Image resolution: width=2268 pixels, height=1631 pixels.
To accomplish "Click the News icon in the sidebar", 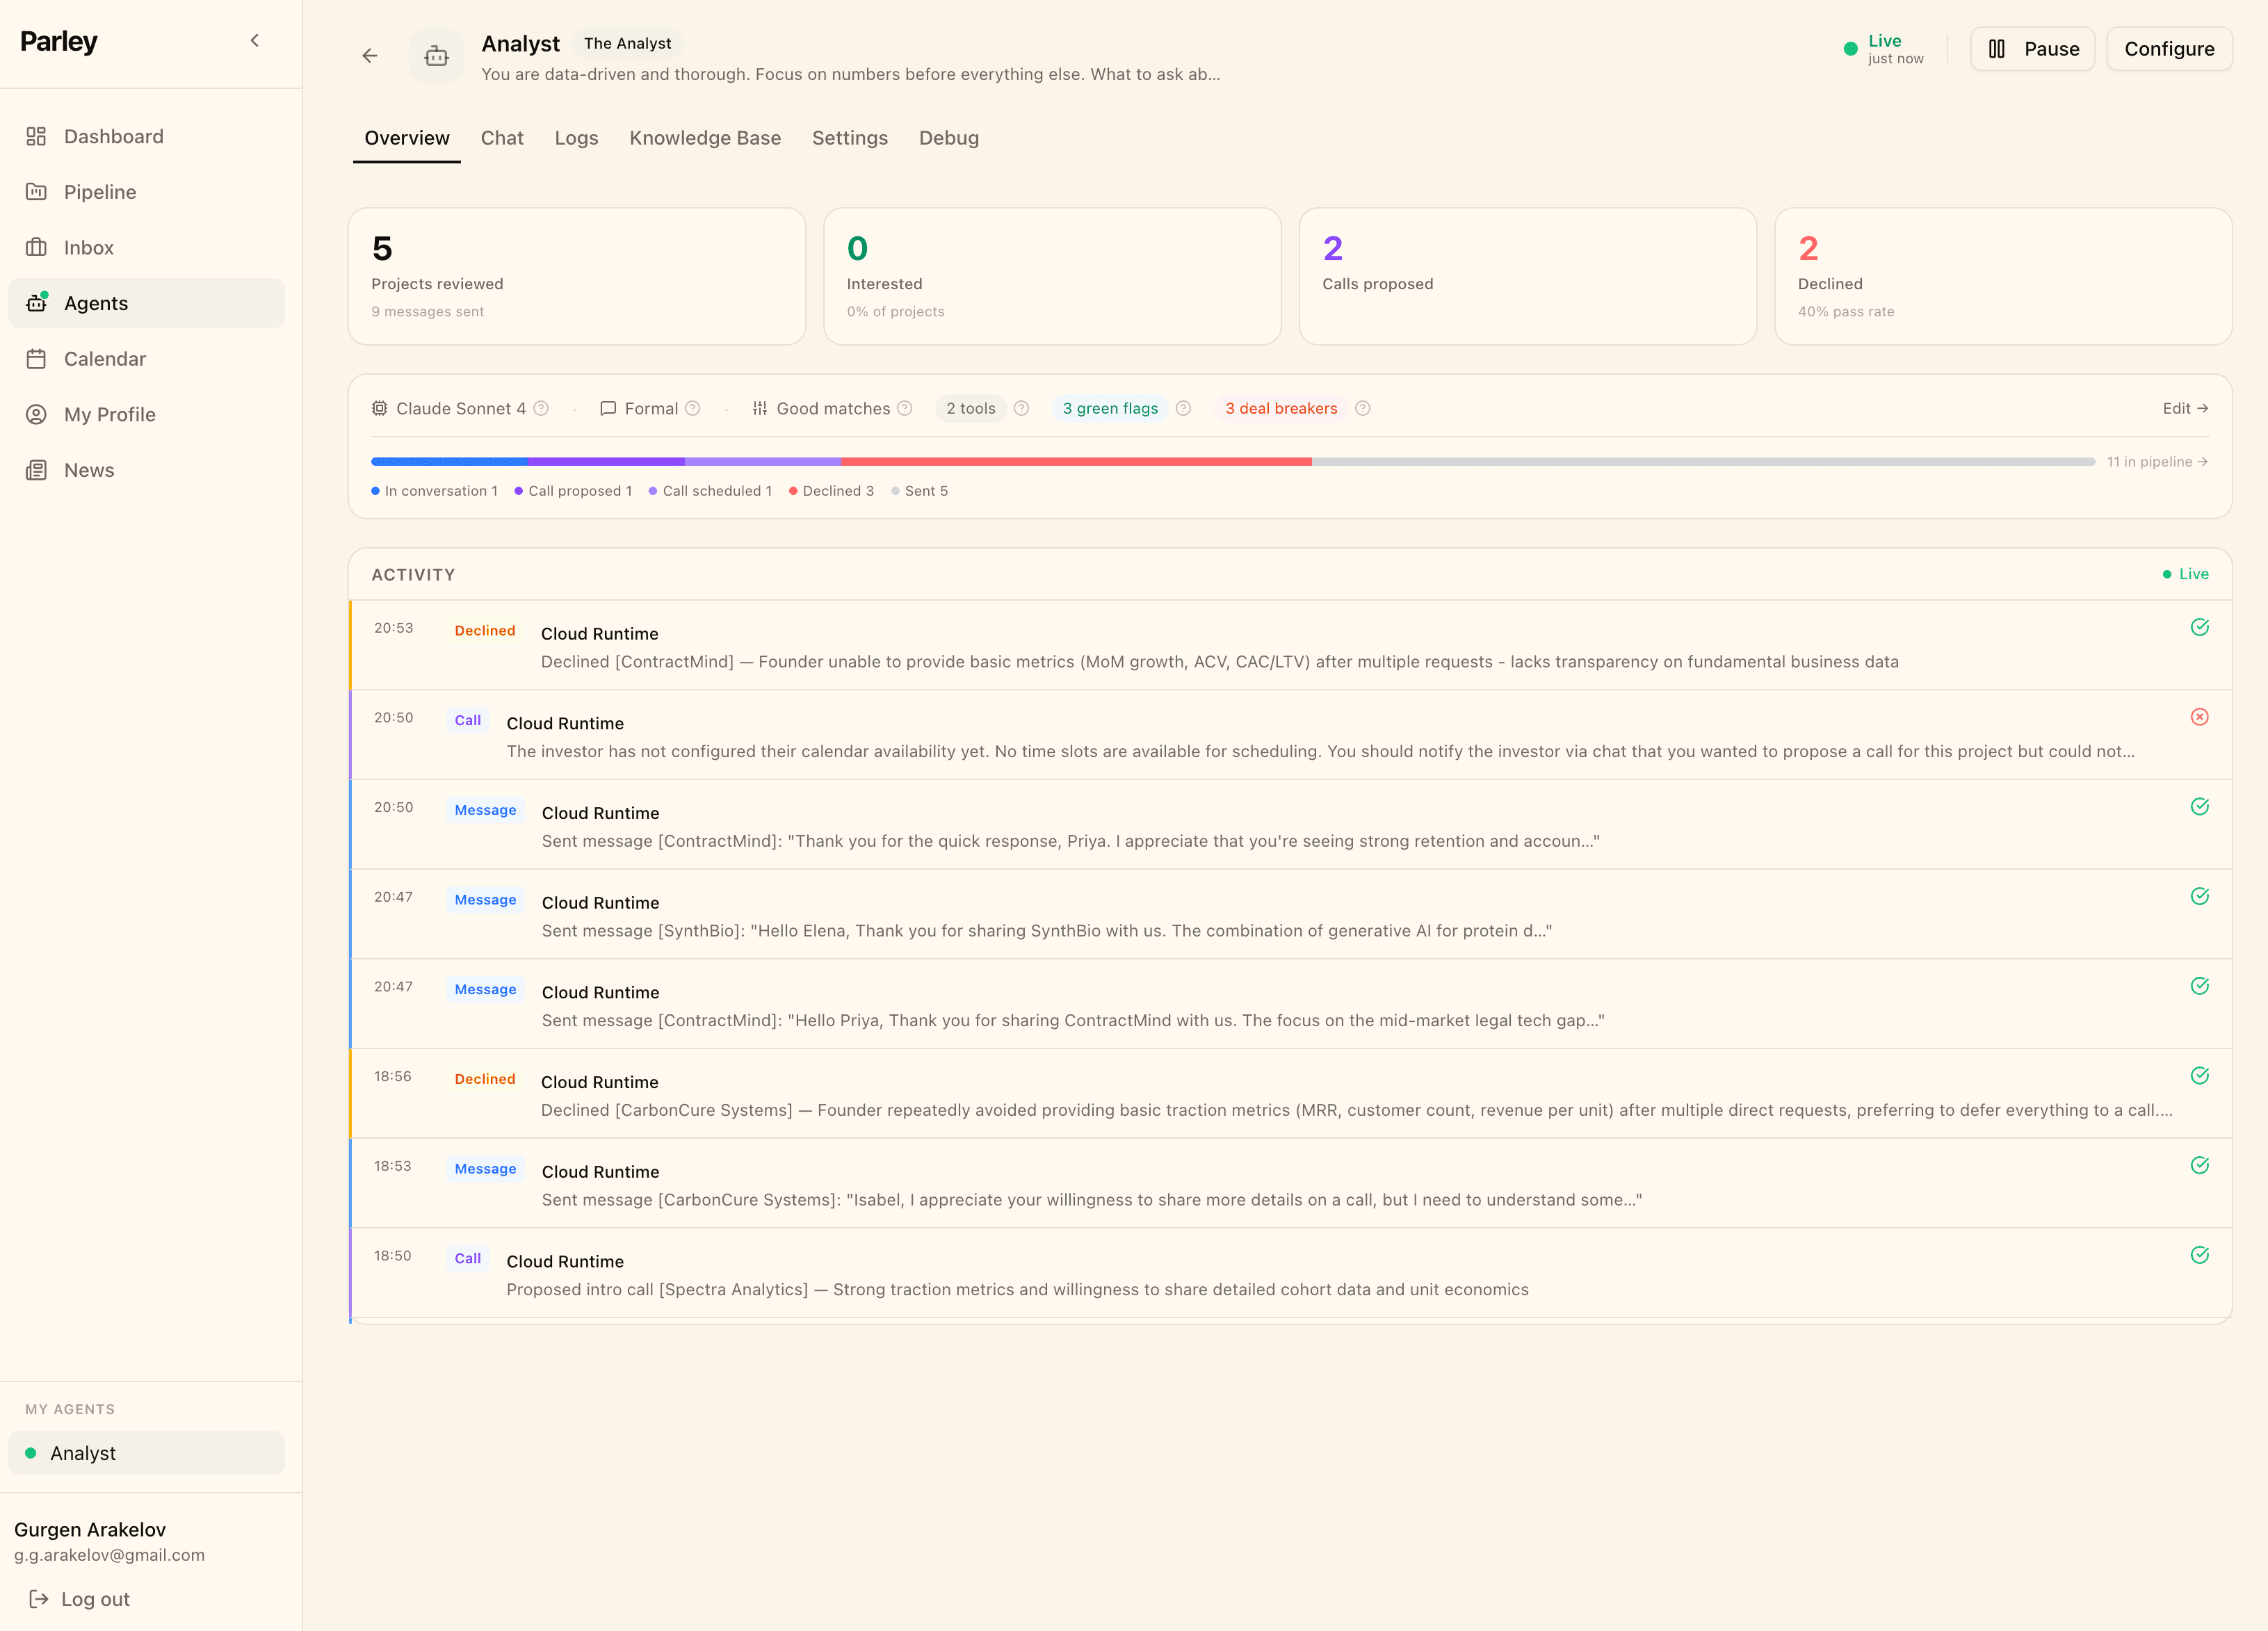I will (x=36, y=469).
